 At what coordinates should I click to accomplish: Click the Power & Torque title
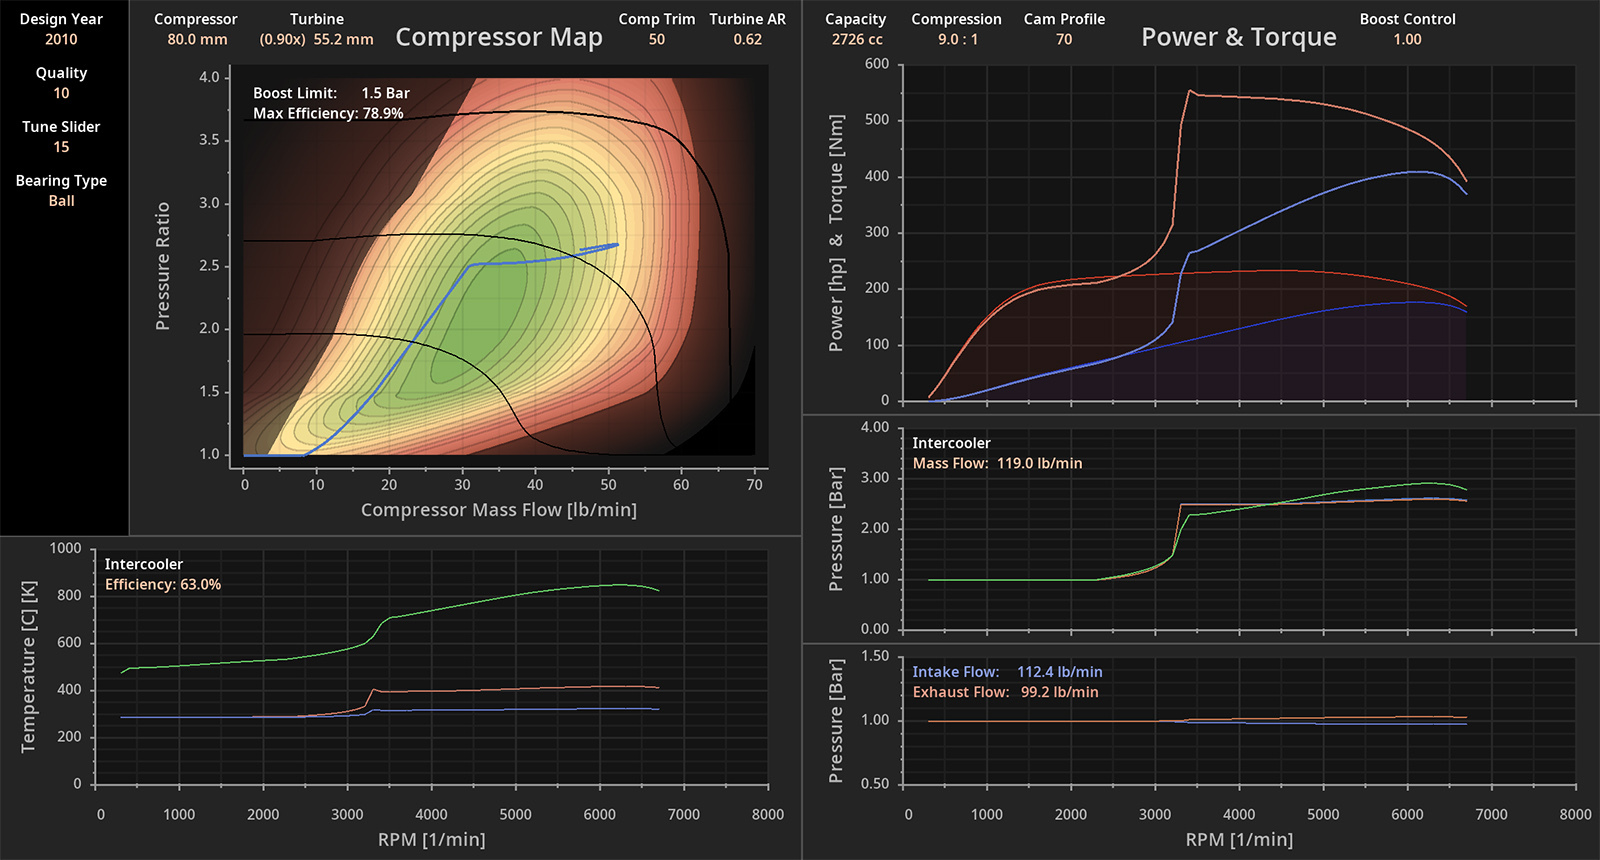[x=1239, y=37]
